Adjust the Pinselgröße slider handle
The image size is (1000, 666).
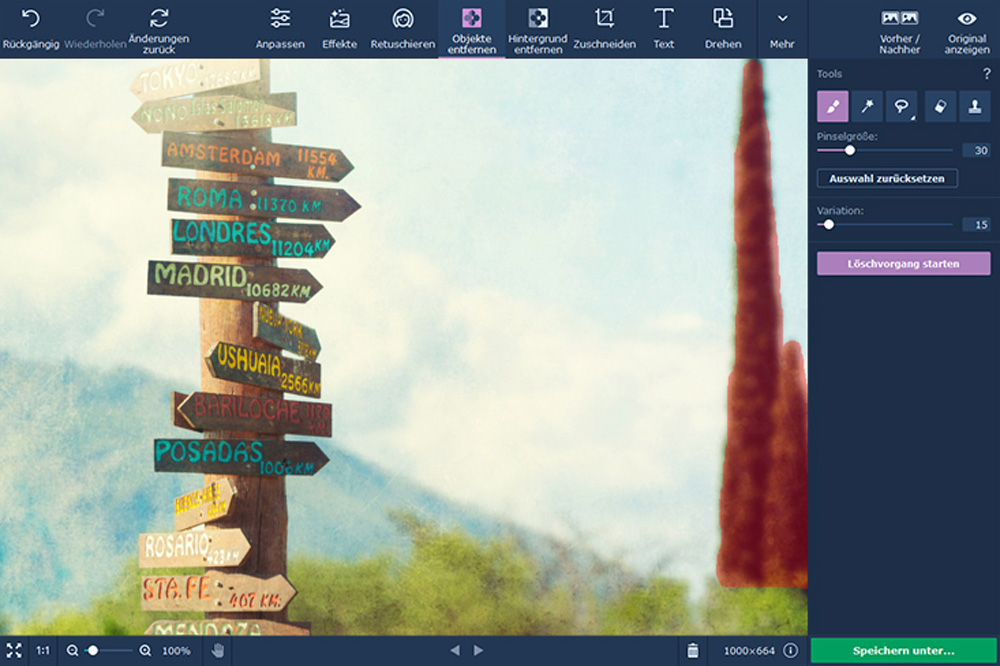point(849,151)
